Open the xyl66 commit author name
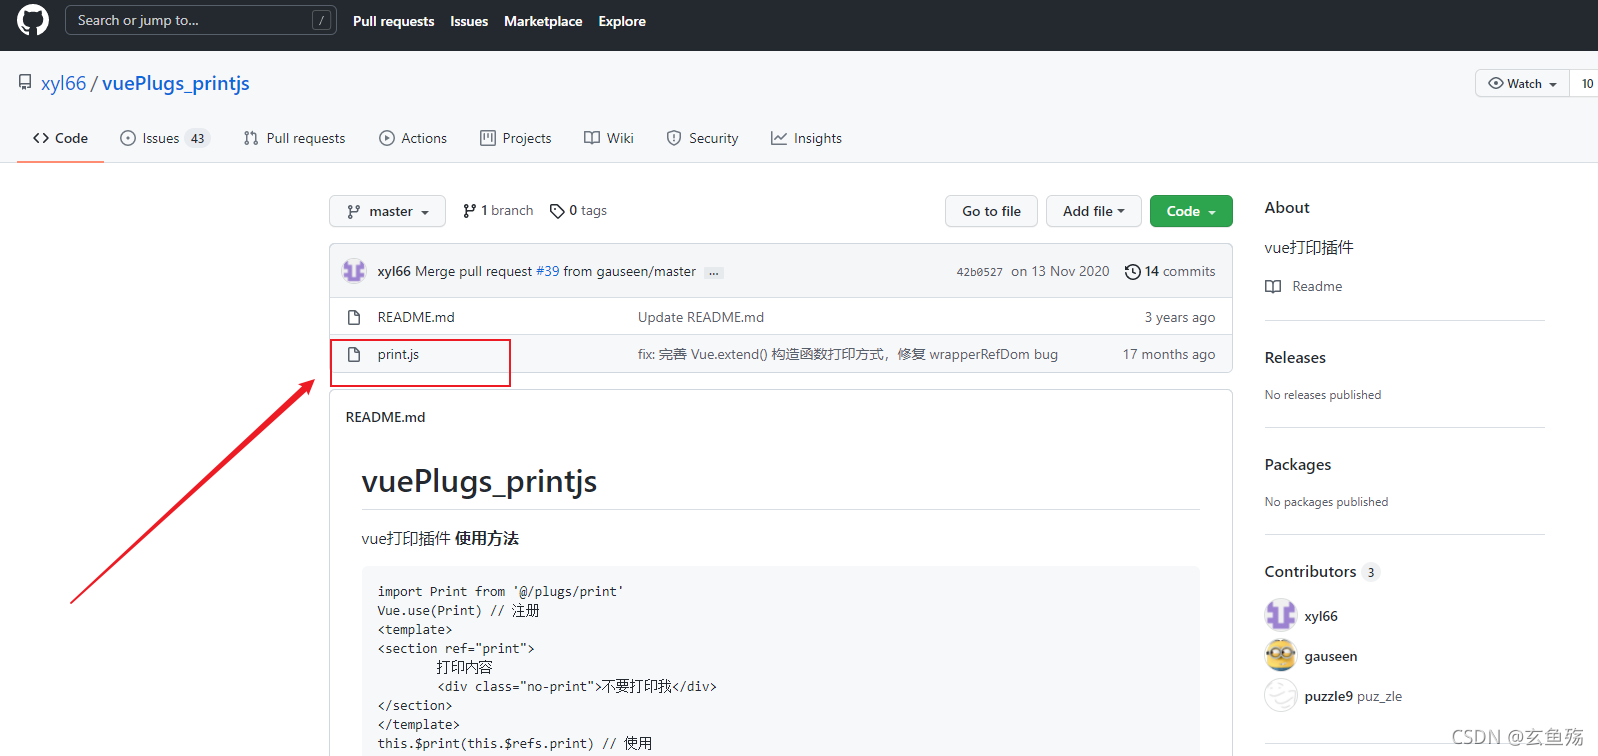1598x756 pixels. [x=394, y=271]
